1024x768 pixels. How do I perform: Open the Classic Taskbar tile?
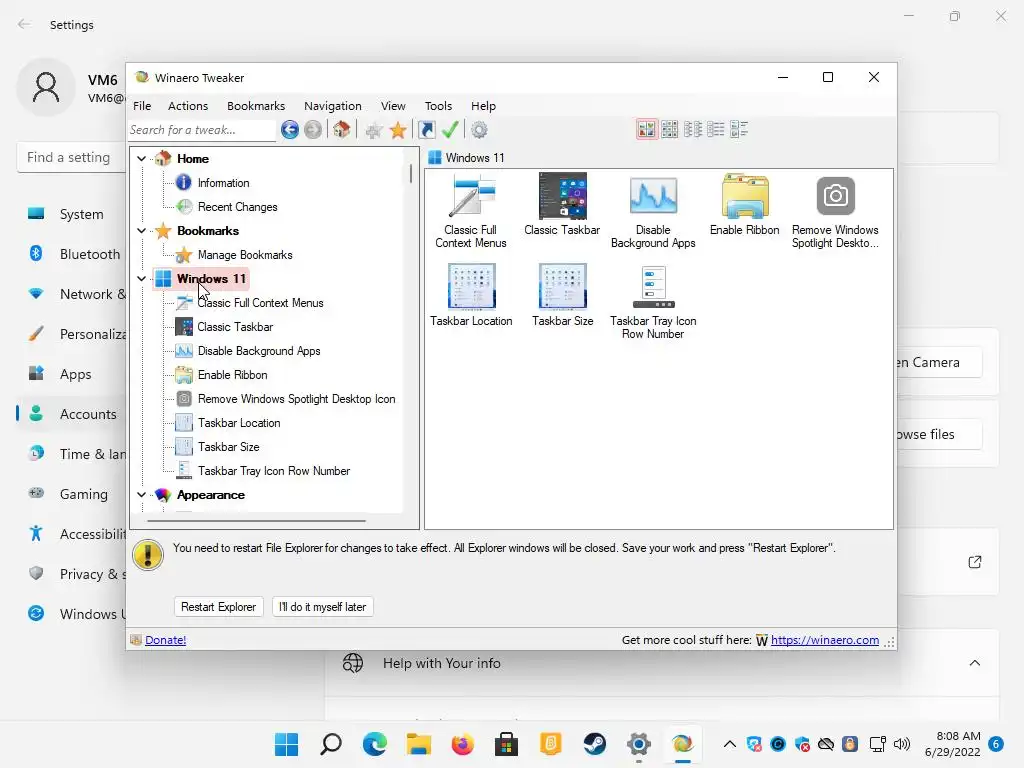(x=562, y=204)
